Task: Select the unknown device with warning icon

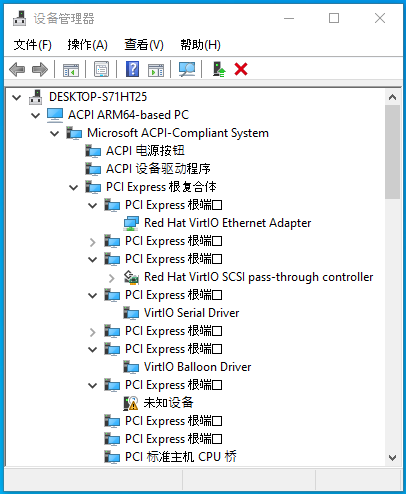Action: pos(168,403)
